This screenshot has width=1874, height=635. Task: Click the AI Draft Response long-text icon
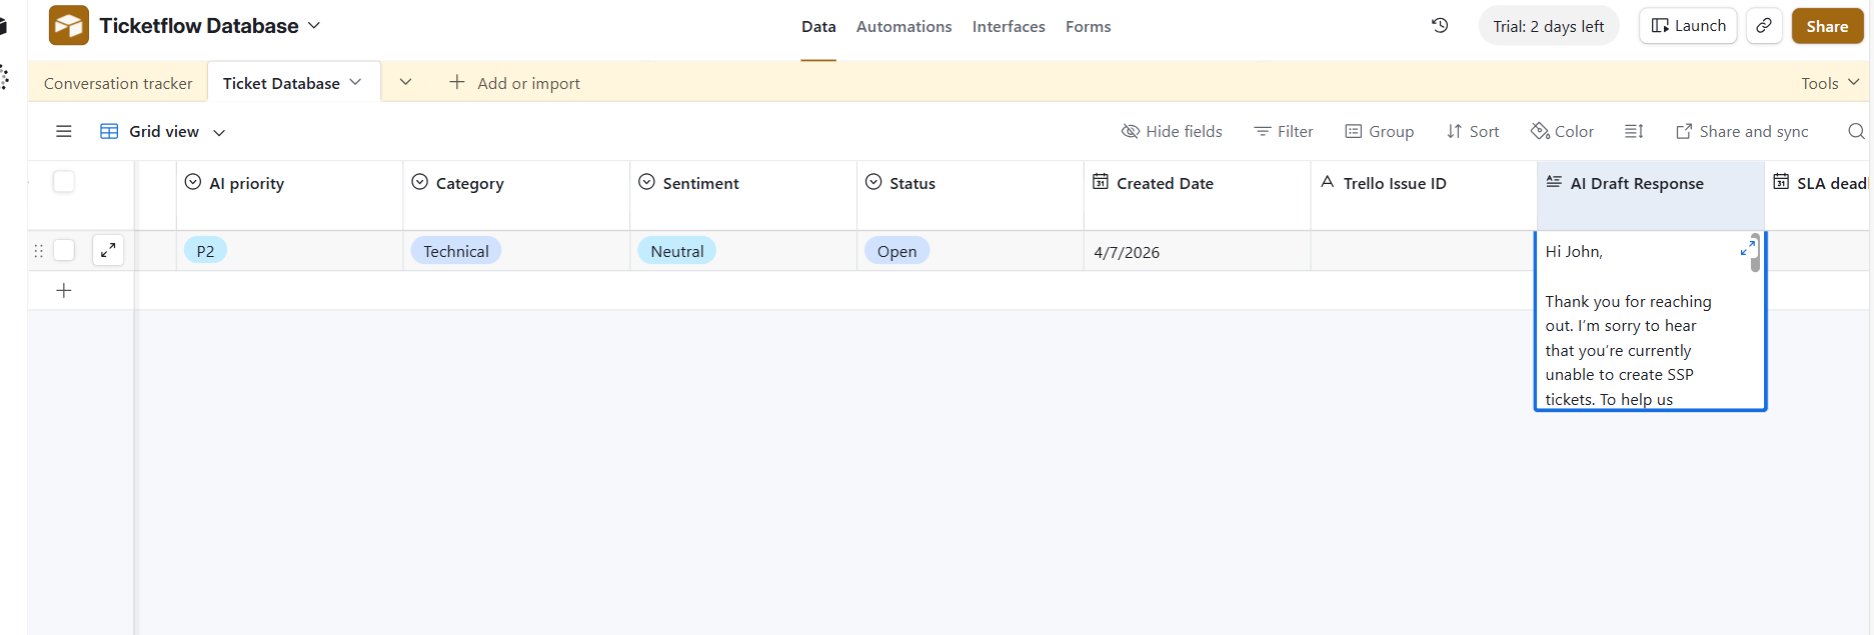[1554, 182]
